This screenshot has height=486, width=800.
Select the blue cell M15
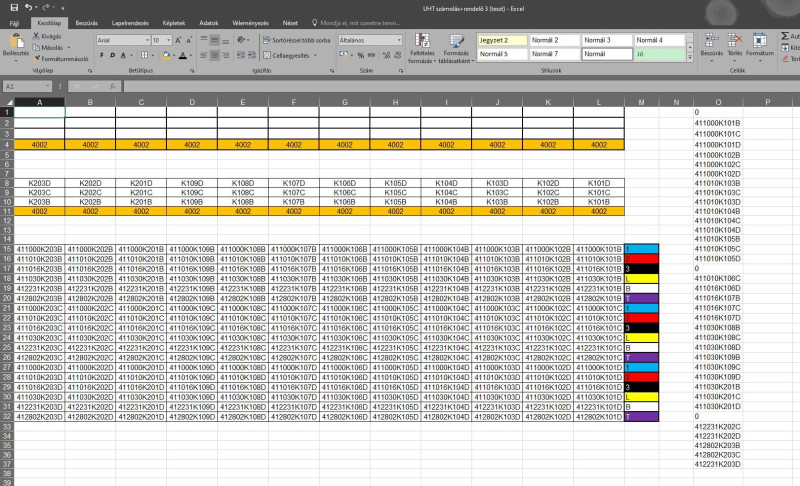coord(641,249)
